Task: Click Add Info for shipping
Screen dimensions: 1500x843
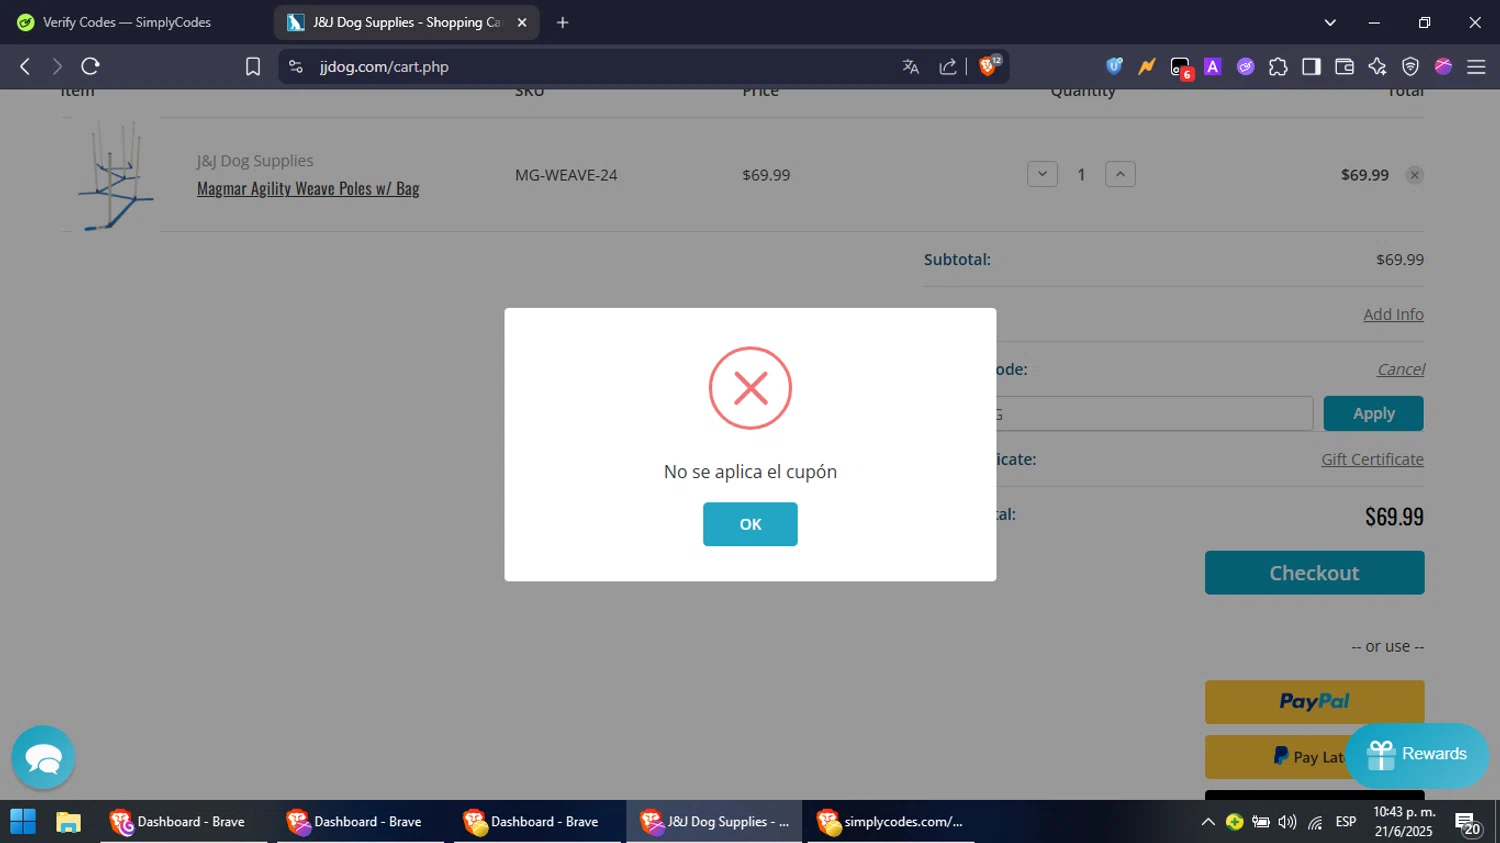Action: click(x=1393, y=314)
